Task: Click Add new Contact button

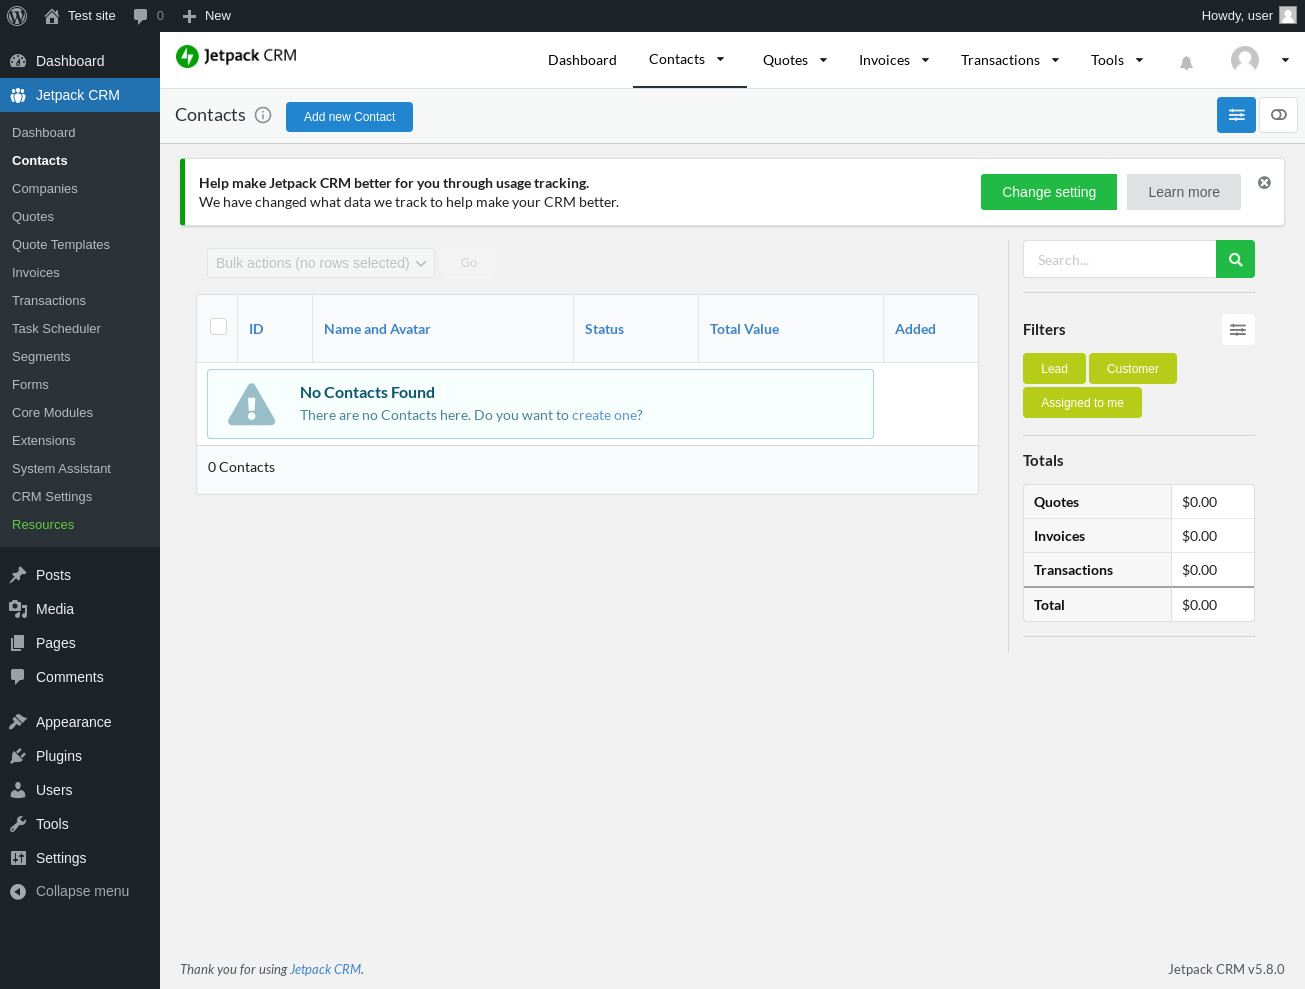Action: coord(349,117)
